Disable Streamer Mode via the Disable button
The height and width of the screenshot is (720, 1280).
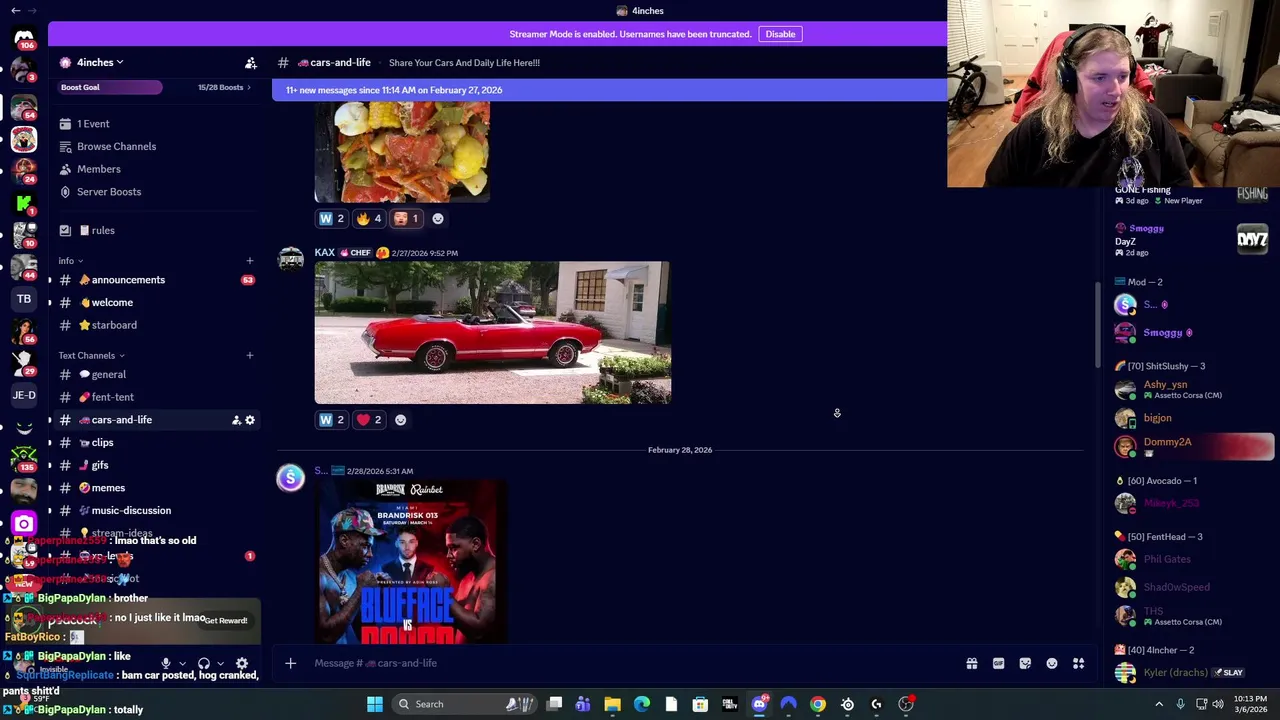(x=780, y=34)
